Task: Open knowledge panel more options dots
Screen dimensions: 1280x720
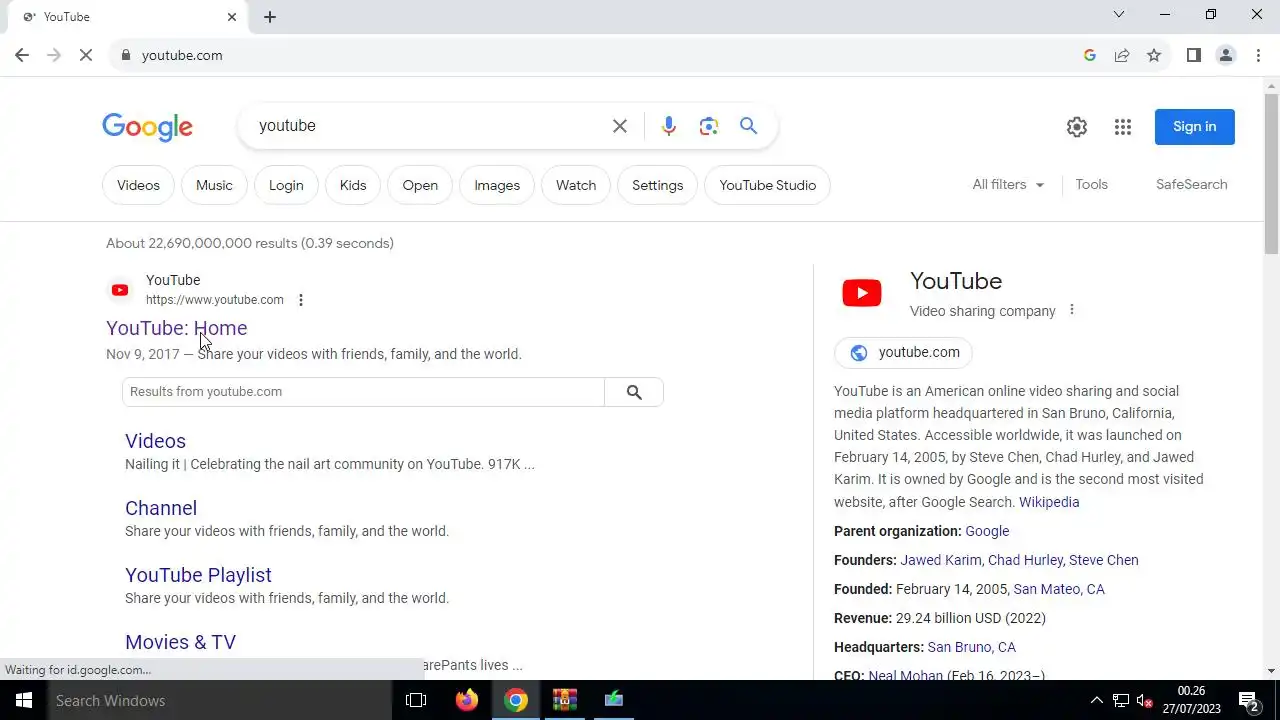Action: click(1072, 310)
